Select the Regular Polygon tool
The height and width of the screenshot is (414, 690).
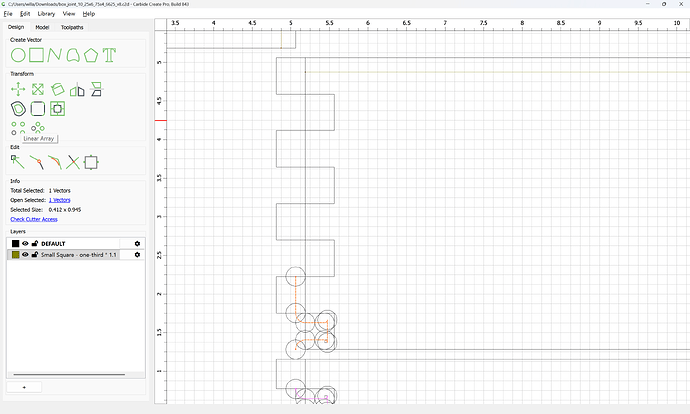91,55
